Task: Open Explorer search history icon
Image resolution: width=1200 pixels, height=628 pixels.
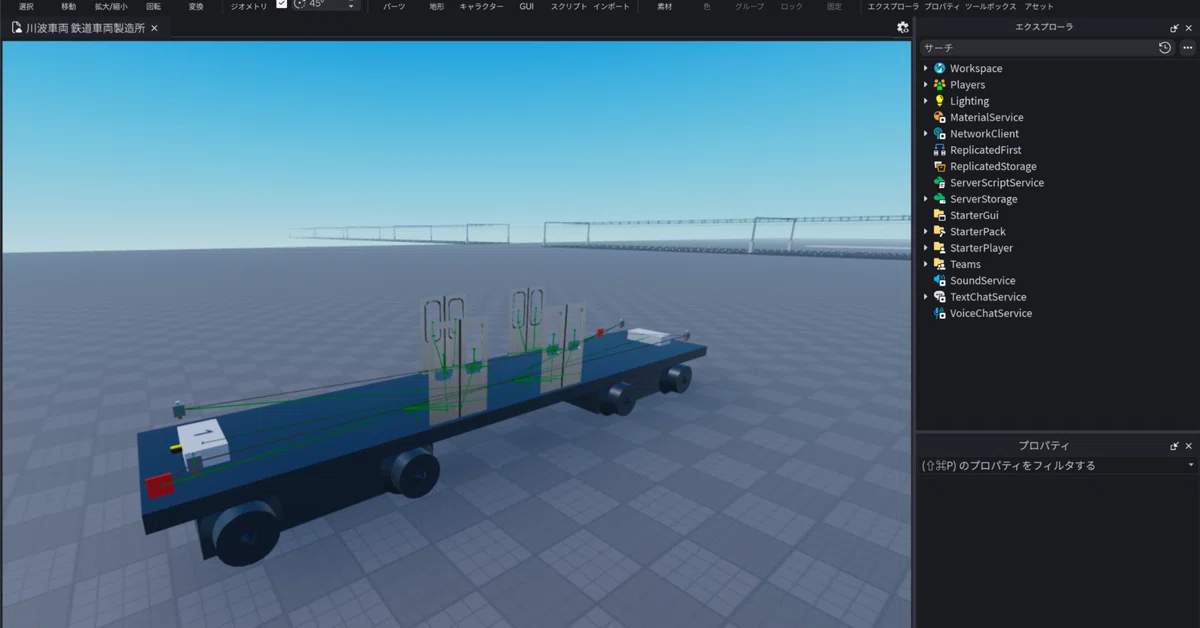Action: (1165, 47)
